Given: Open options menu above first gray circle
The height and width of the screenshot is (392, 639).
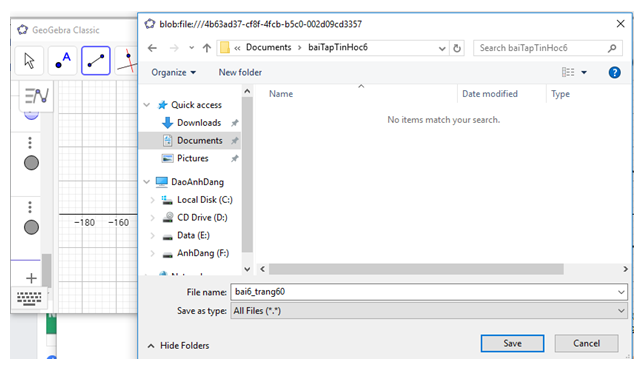Looking at the screenshot, I should (30, 143).
